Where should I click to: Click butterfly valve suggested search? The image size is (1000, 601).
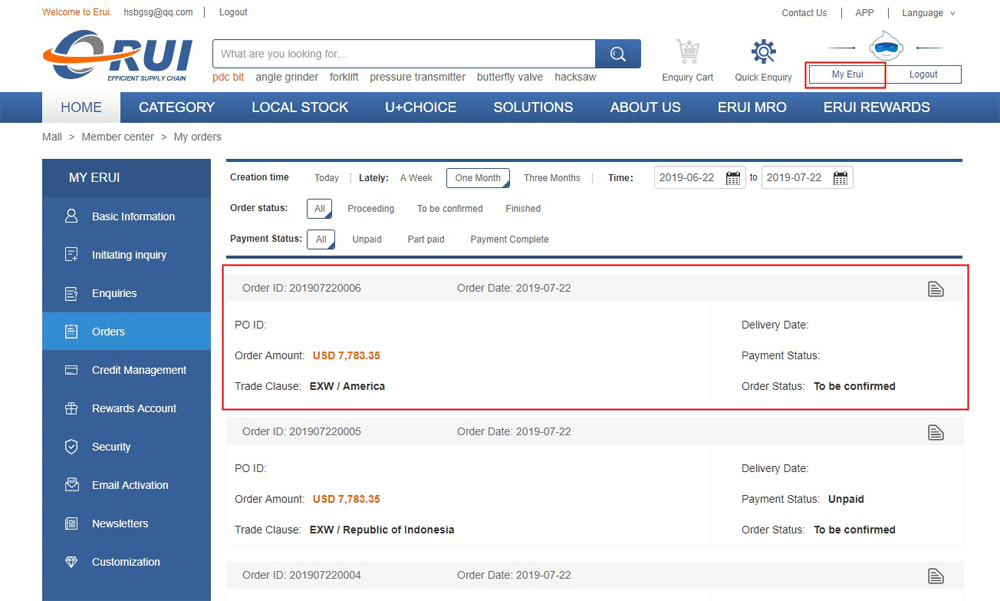point(510,77)
